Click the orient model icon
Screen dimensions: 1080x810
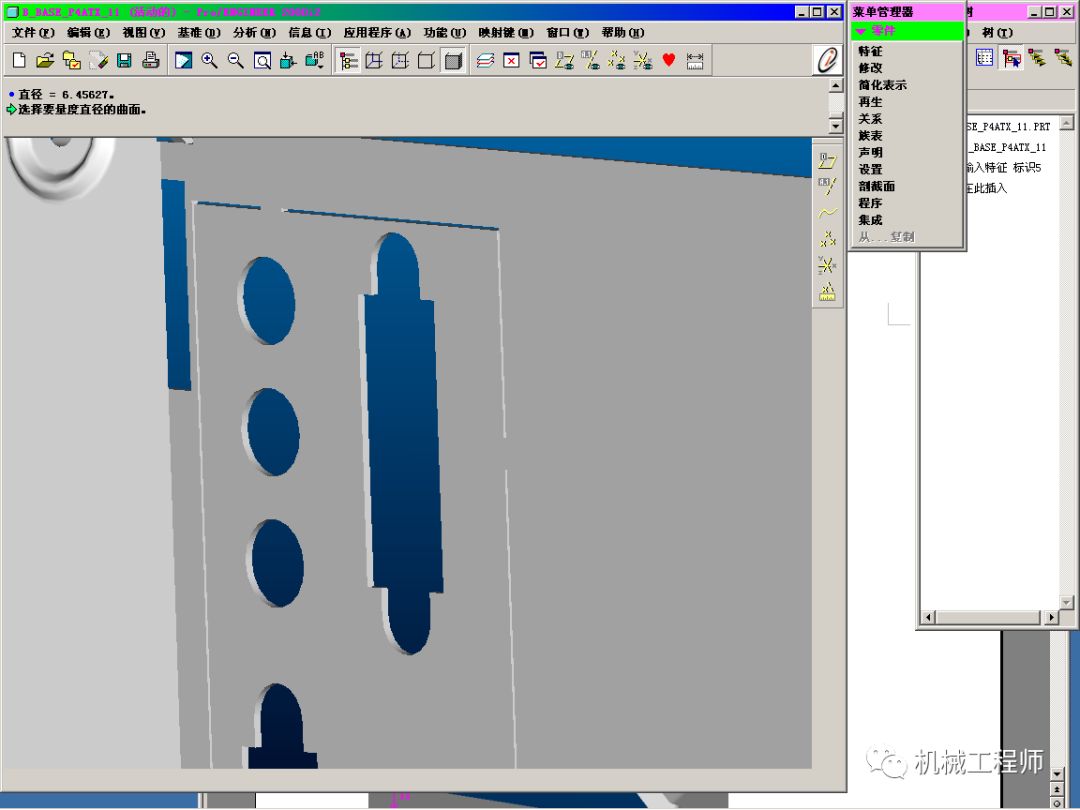(288, 61)
